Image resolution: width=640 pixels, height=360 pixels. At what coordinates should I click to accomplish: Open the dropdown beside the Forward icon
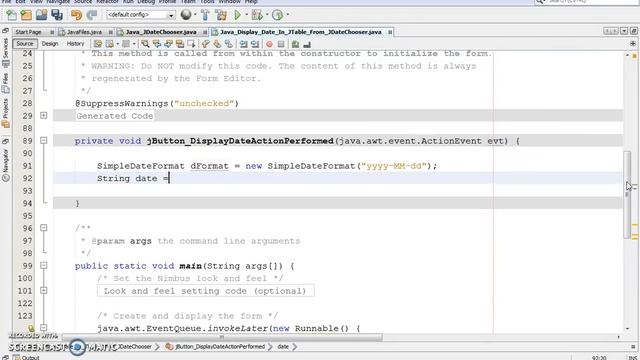134,44
